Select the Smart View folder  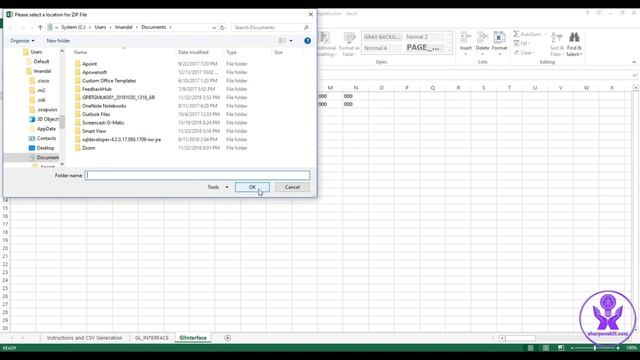tap(94, 131)
